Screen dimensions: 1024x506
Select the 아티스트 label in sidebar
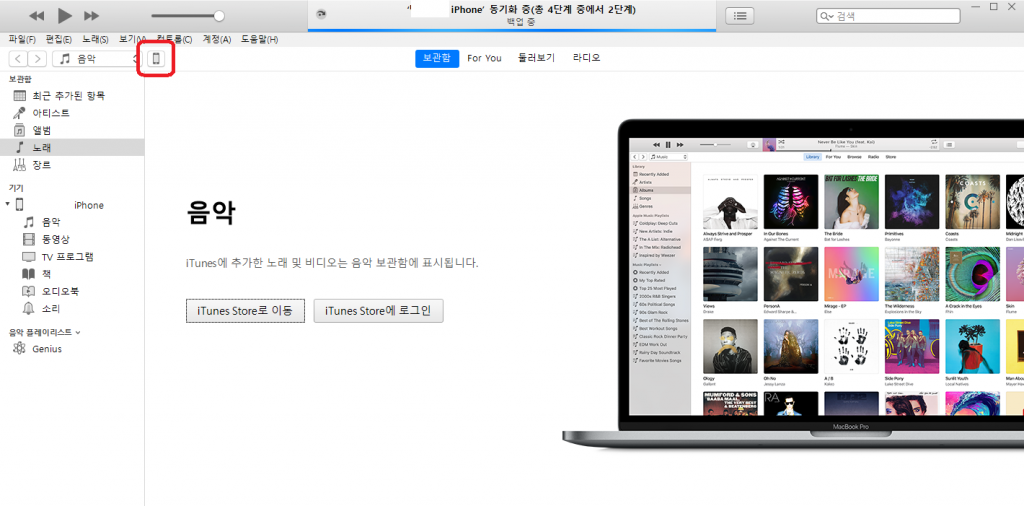51,113
